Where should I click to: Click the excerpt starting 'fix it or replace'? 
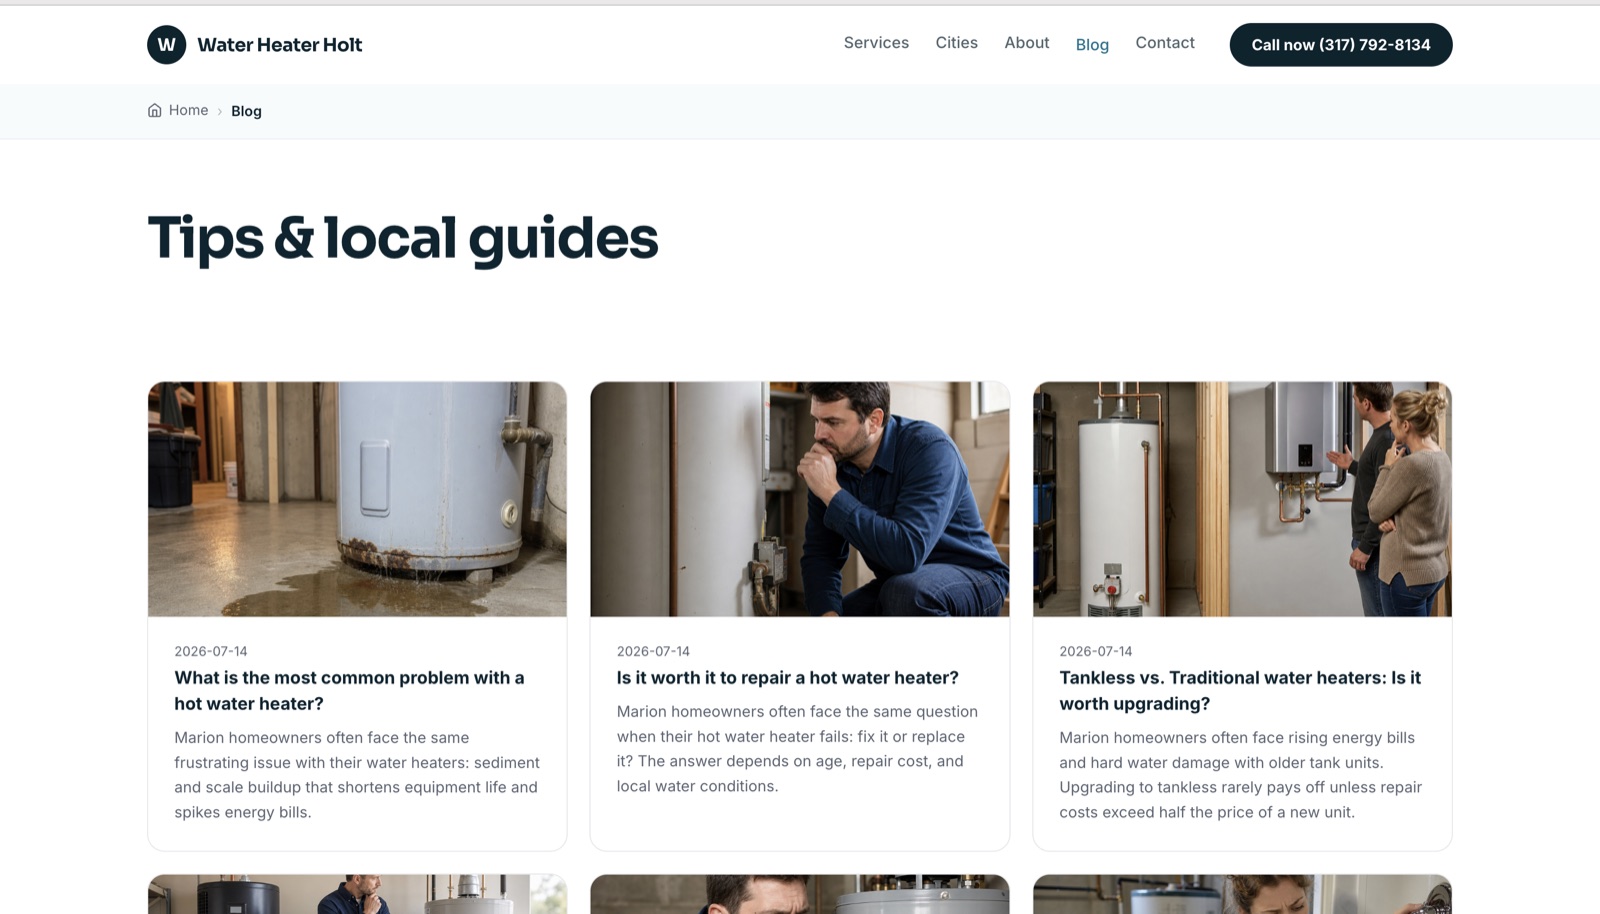point(797,749)
